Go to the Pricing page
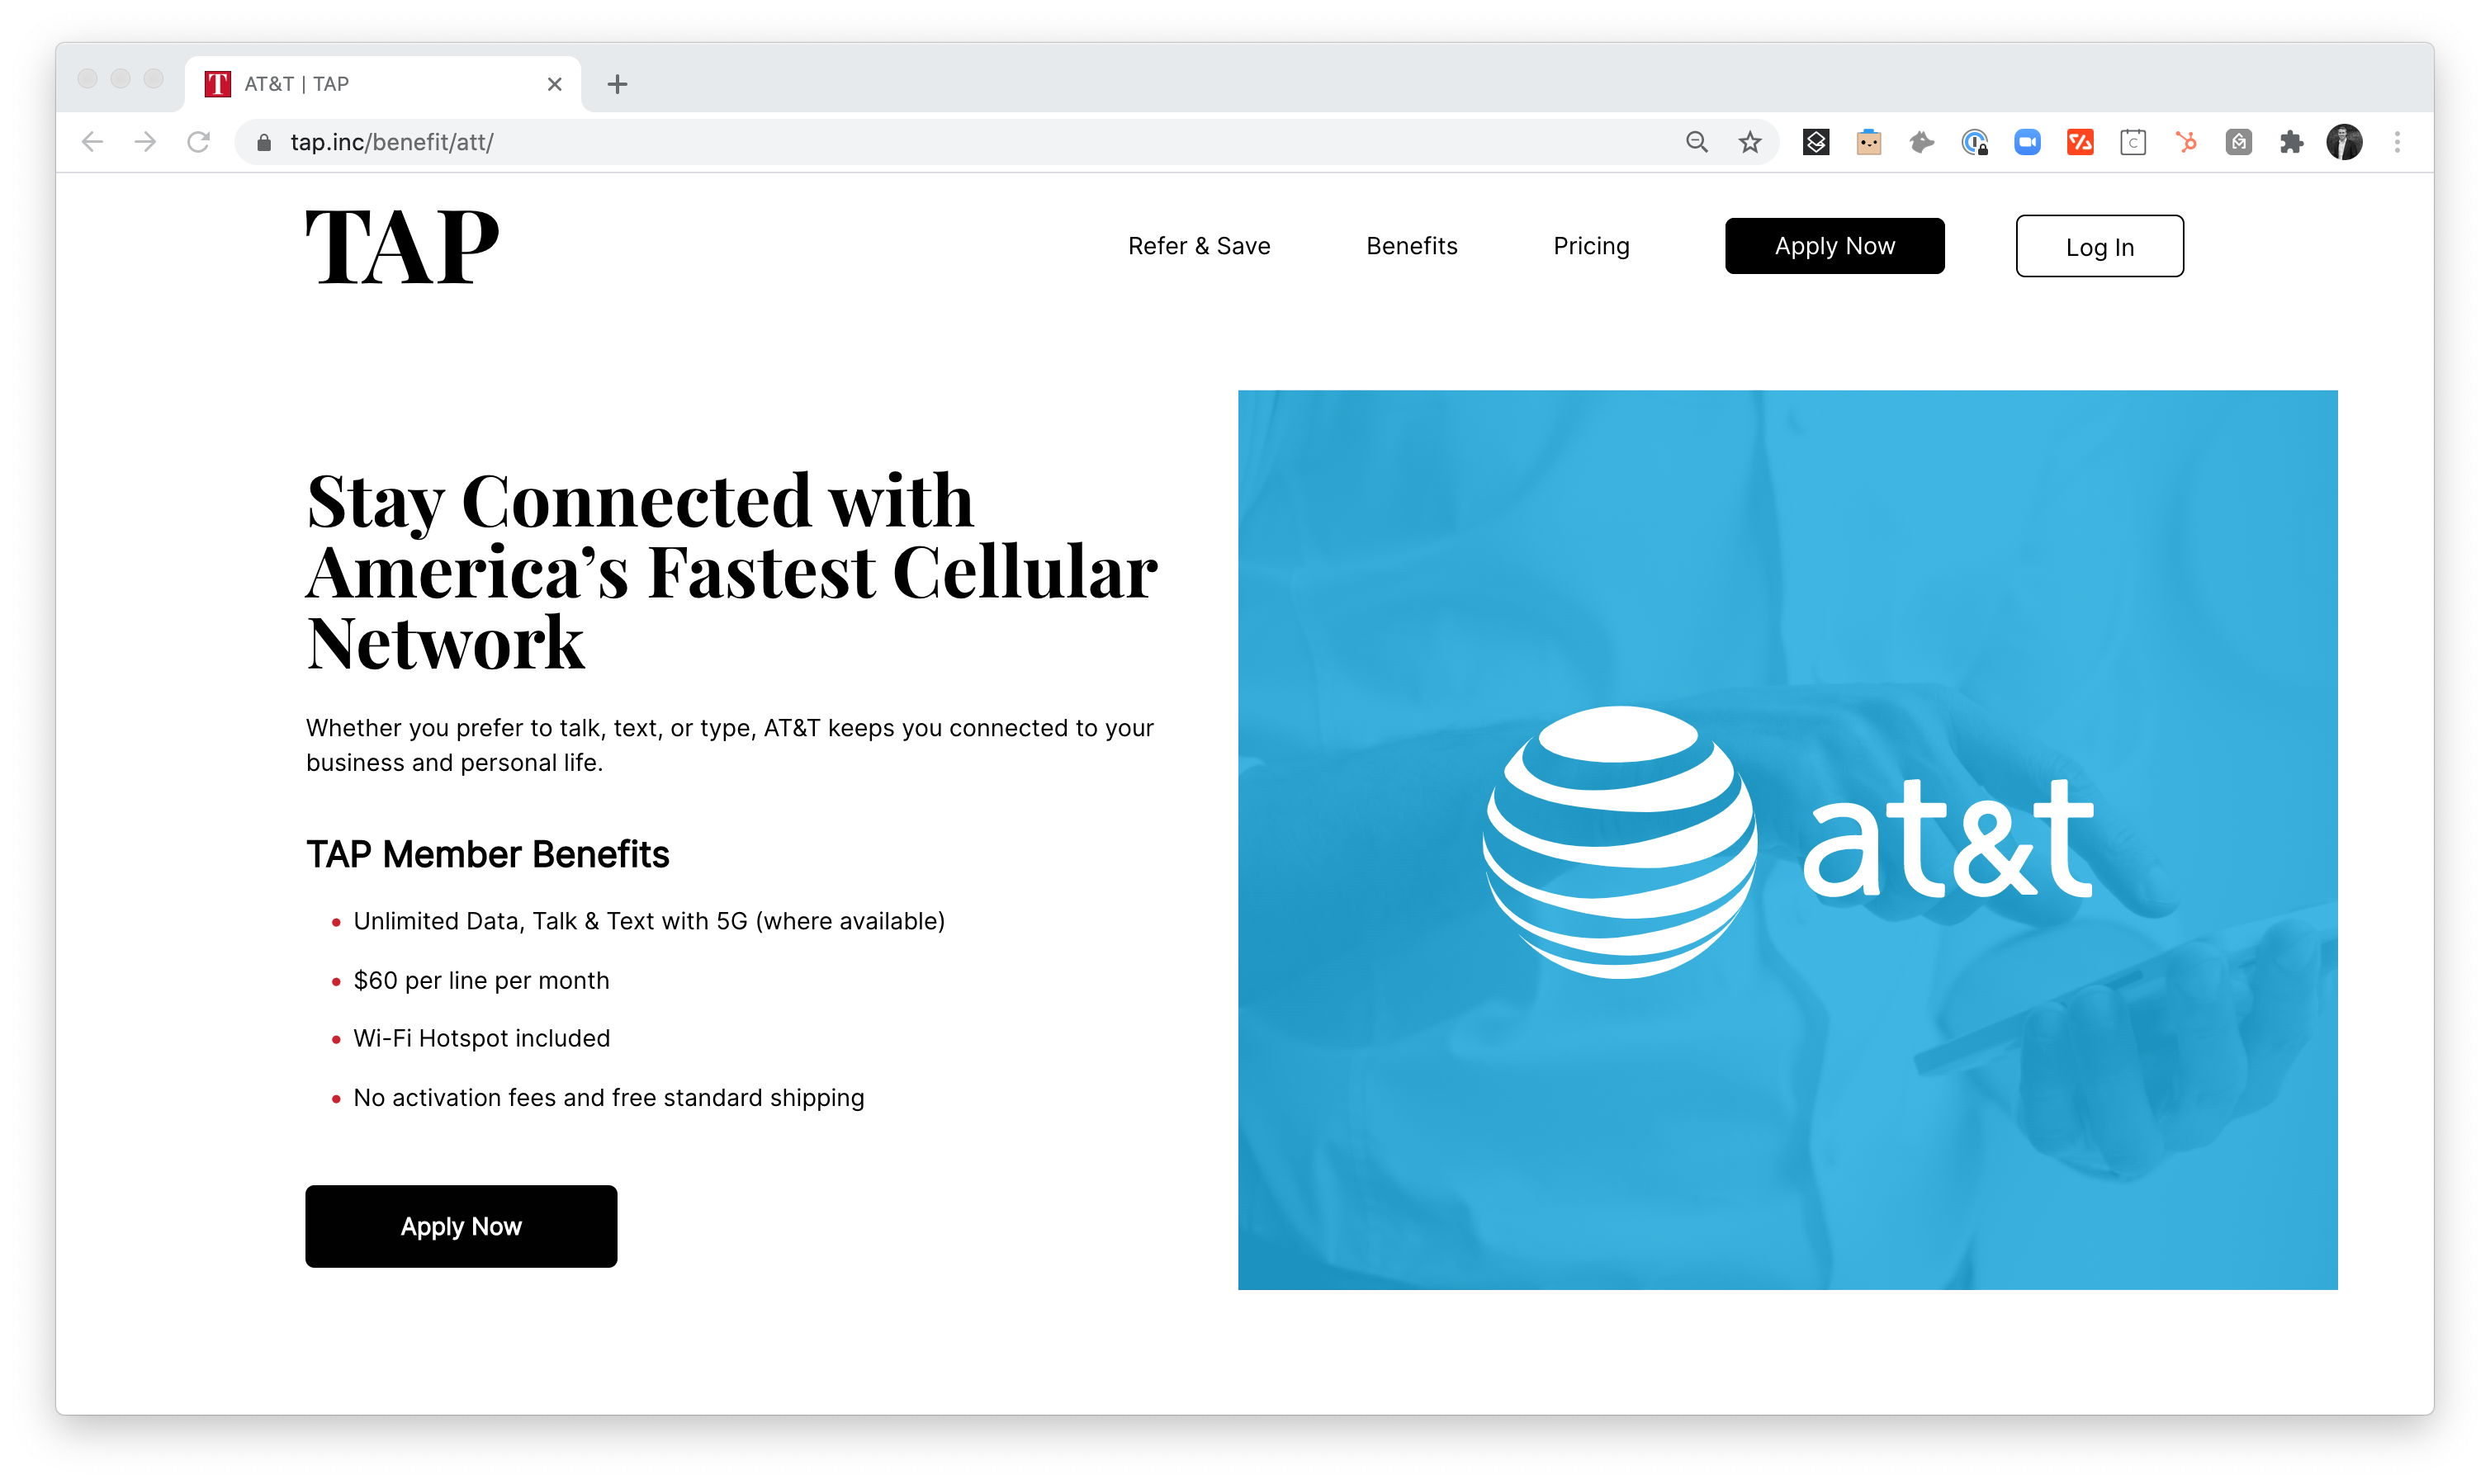This screenshot has height=1484, width=2490. 1591,246
